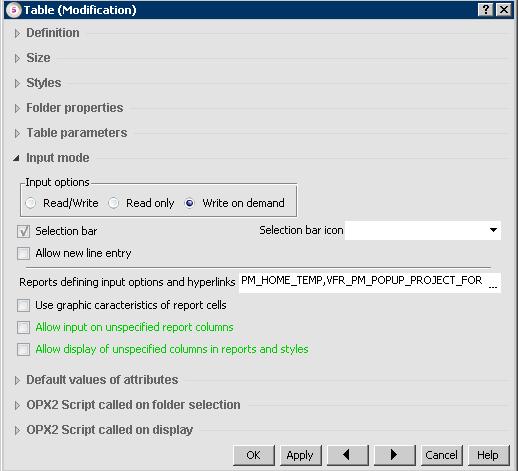Enable Allow input on unspecified report columns
Image resolution: width=518 pixels, height=471 pixels.
coord(23,327)
